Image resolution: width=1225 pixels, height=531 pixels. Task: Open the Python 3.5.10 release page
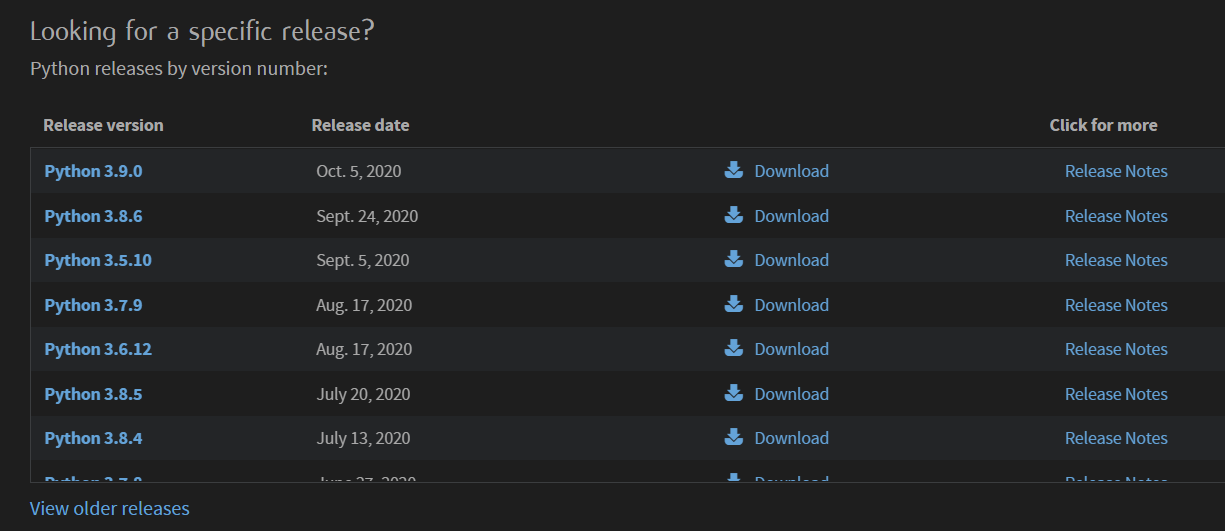click(98, 260)
